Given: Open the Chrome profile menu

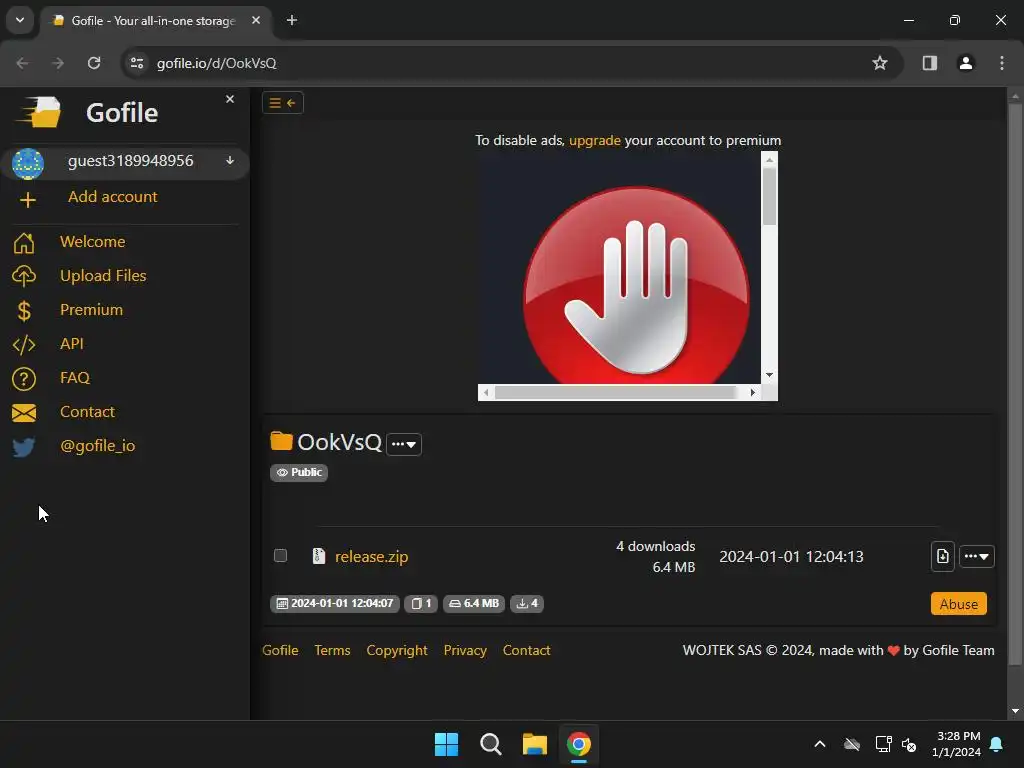Looking at the screenshot, I should pos(965,63).
